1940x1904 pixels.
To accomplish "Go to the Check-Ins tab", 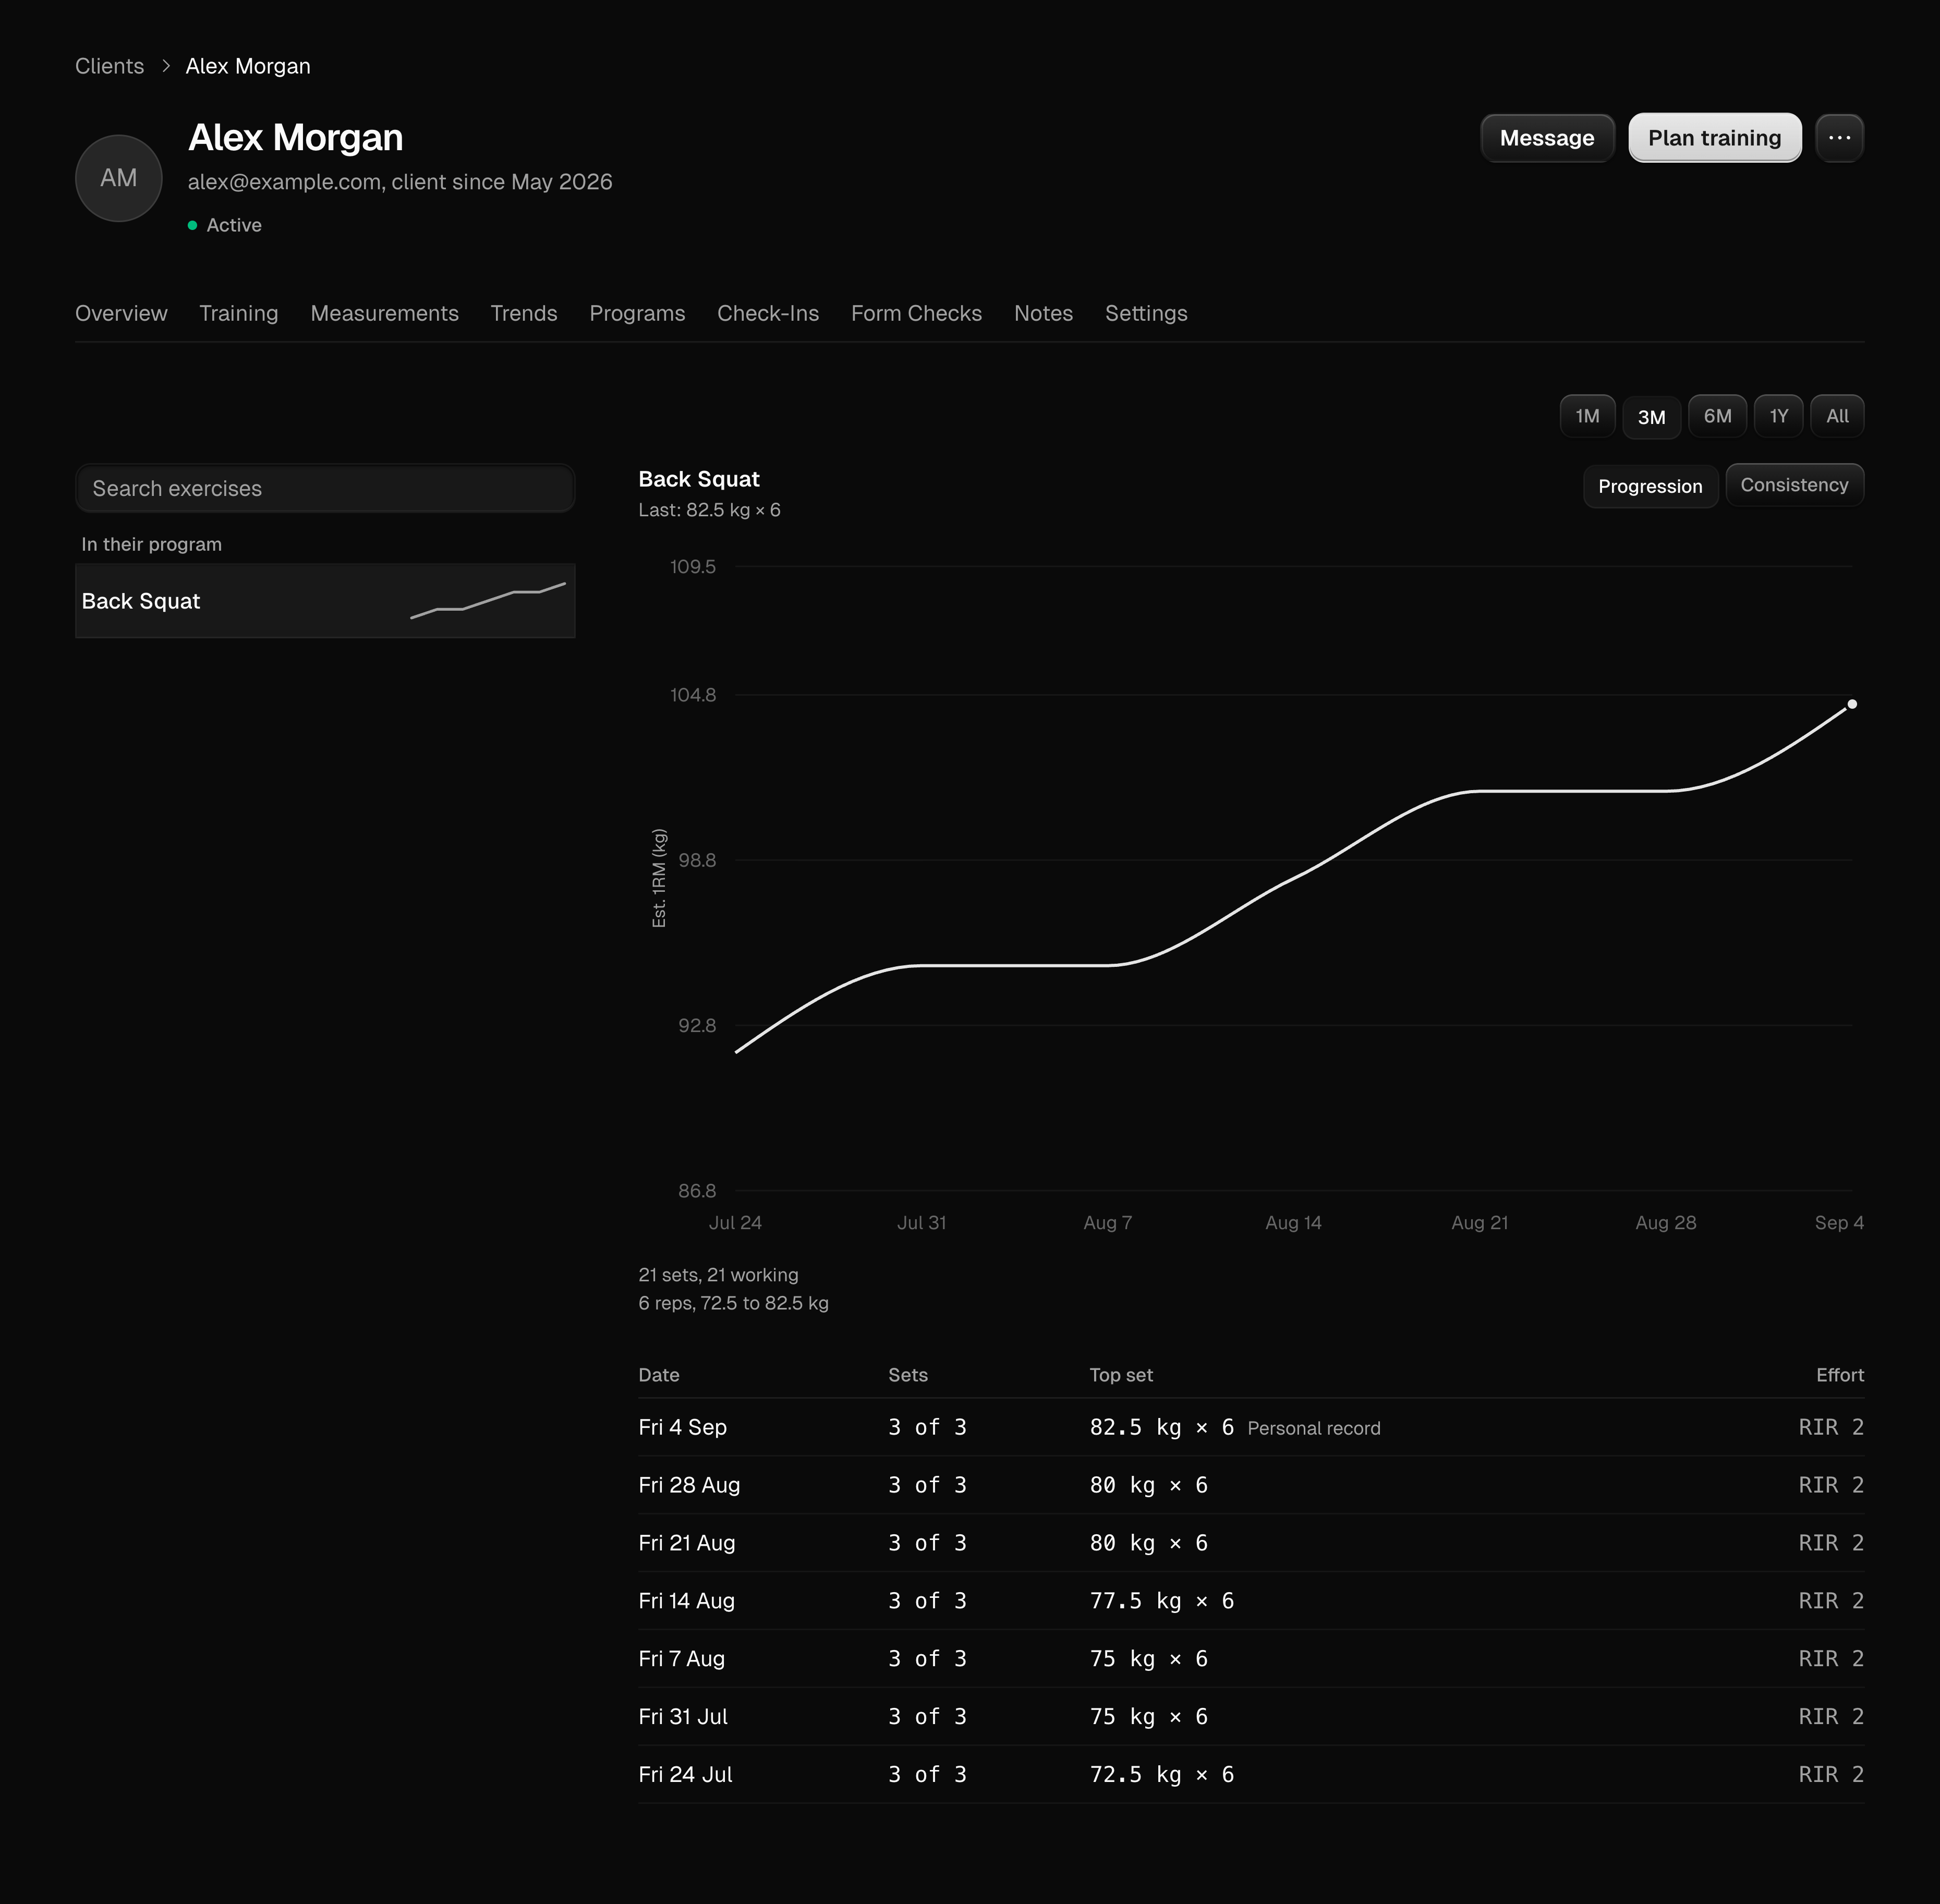I will click(x=768, y=313).
